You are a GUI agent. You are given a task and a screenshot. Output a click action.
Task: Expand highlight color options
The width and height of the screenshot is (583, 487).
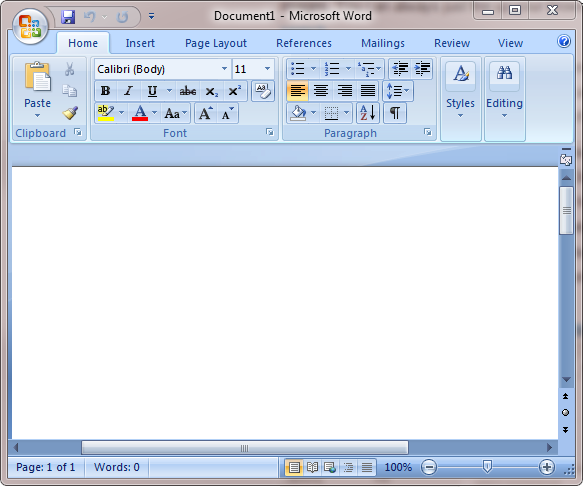coord(121,113)
